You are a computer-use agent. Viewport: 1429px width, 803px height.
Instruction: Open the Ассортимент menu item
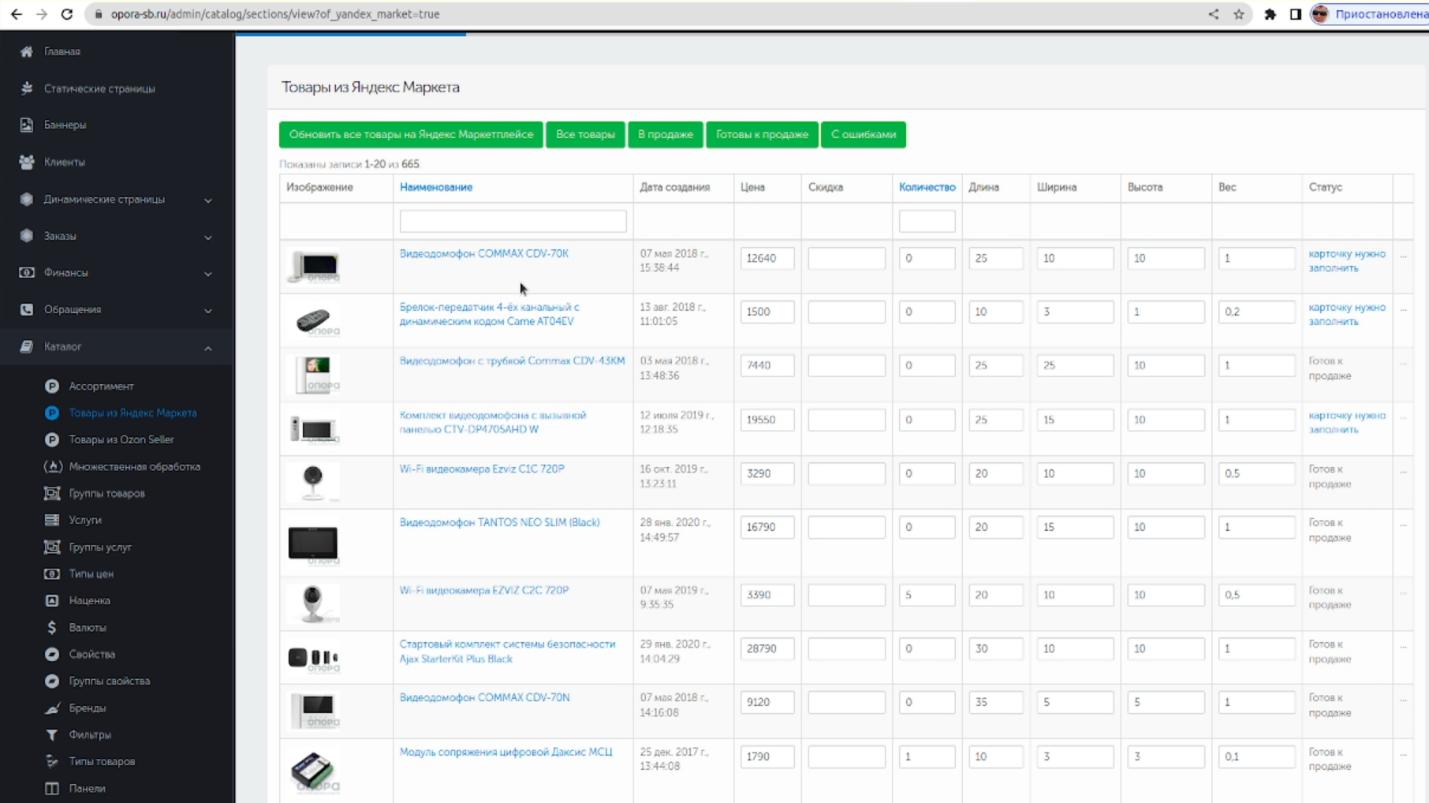101,386
